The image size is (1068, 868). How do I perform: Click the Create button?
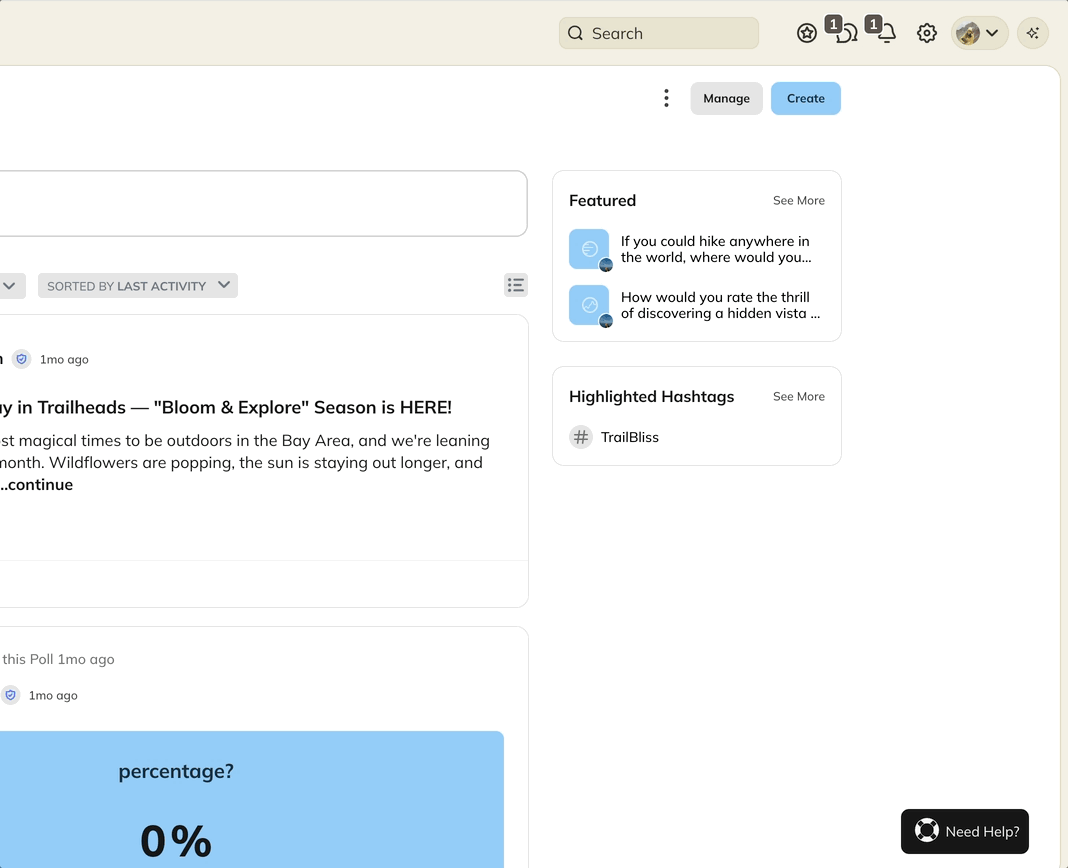coord(806,98)
